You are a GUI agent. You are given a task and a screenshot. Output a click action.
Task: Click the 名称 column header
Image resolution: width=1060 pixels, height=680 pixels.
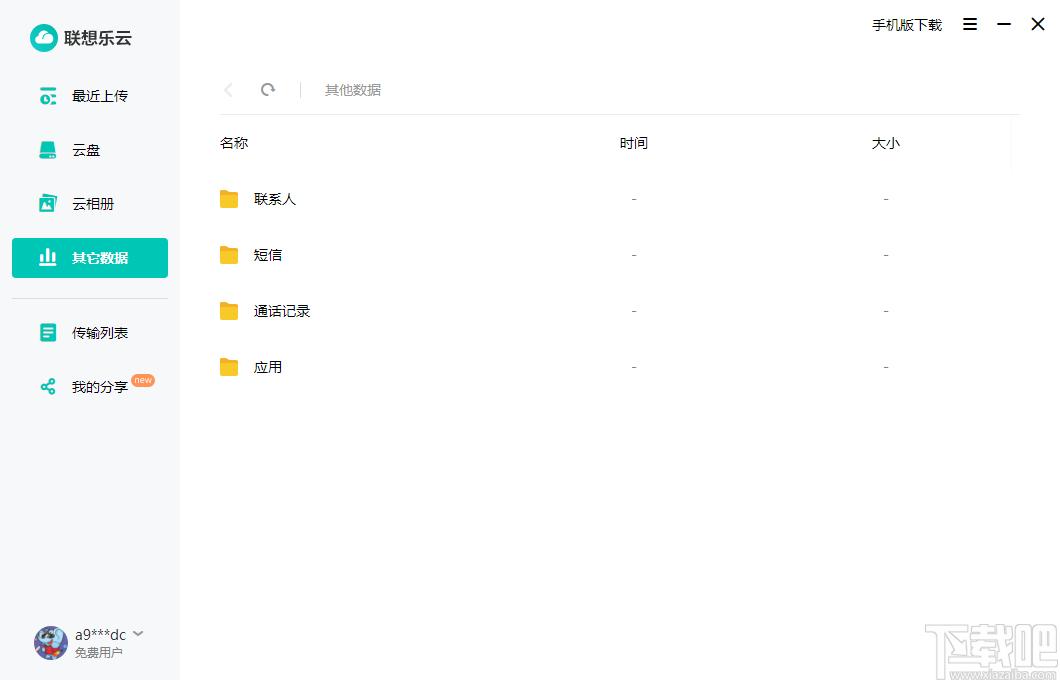234,143
